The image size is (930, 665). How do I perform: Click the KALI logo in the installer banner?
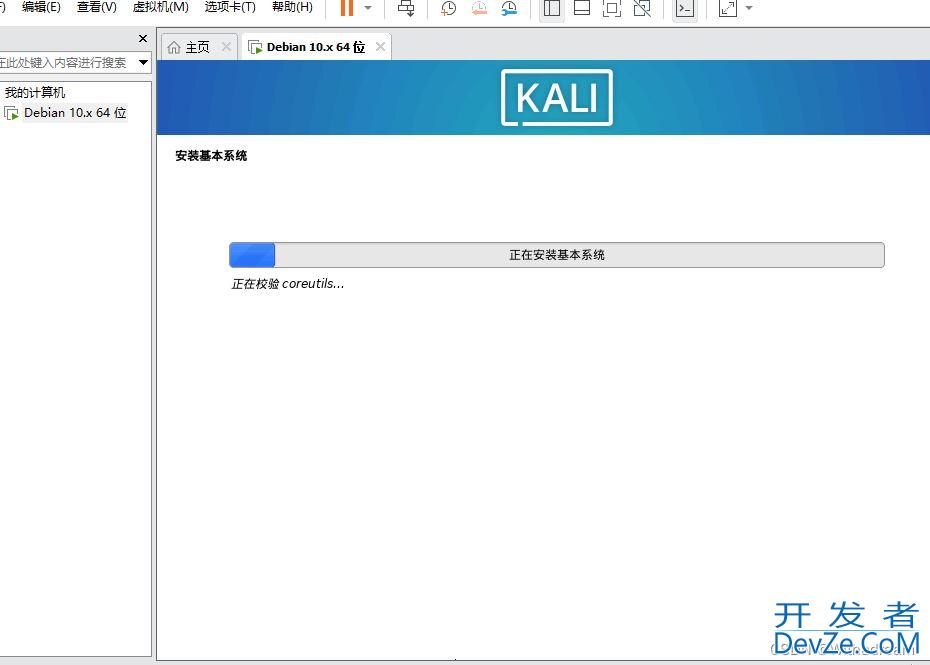[557, 97]
